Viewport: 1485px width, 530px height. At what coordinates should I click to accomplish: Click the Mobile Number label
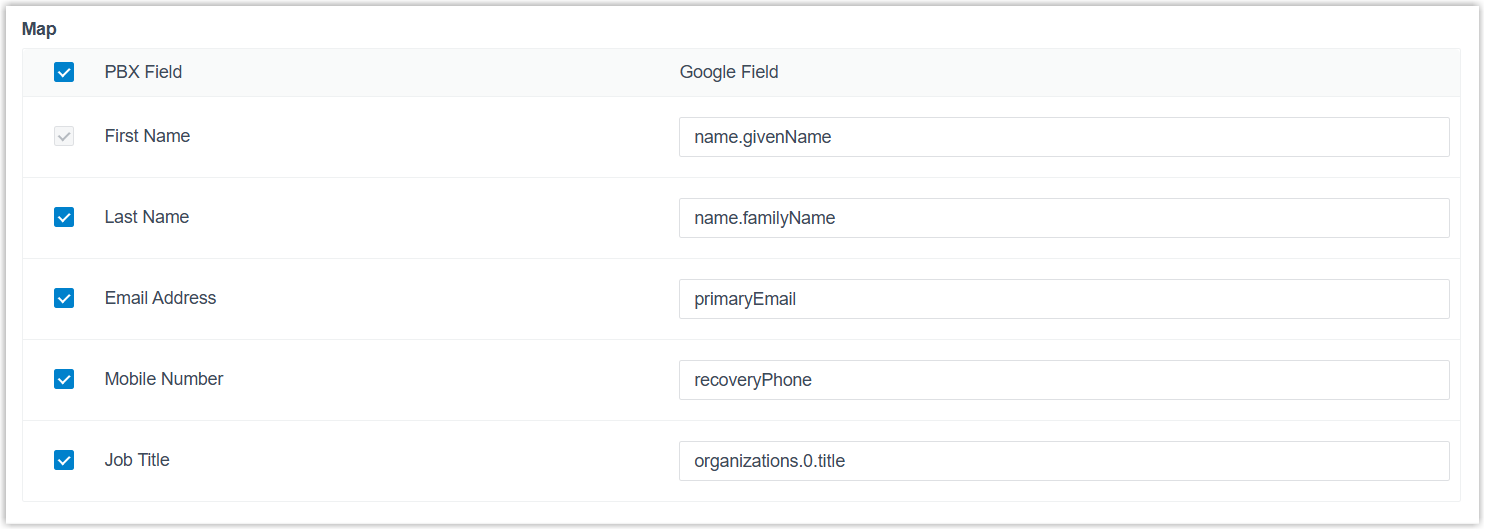point(164,379)
